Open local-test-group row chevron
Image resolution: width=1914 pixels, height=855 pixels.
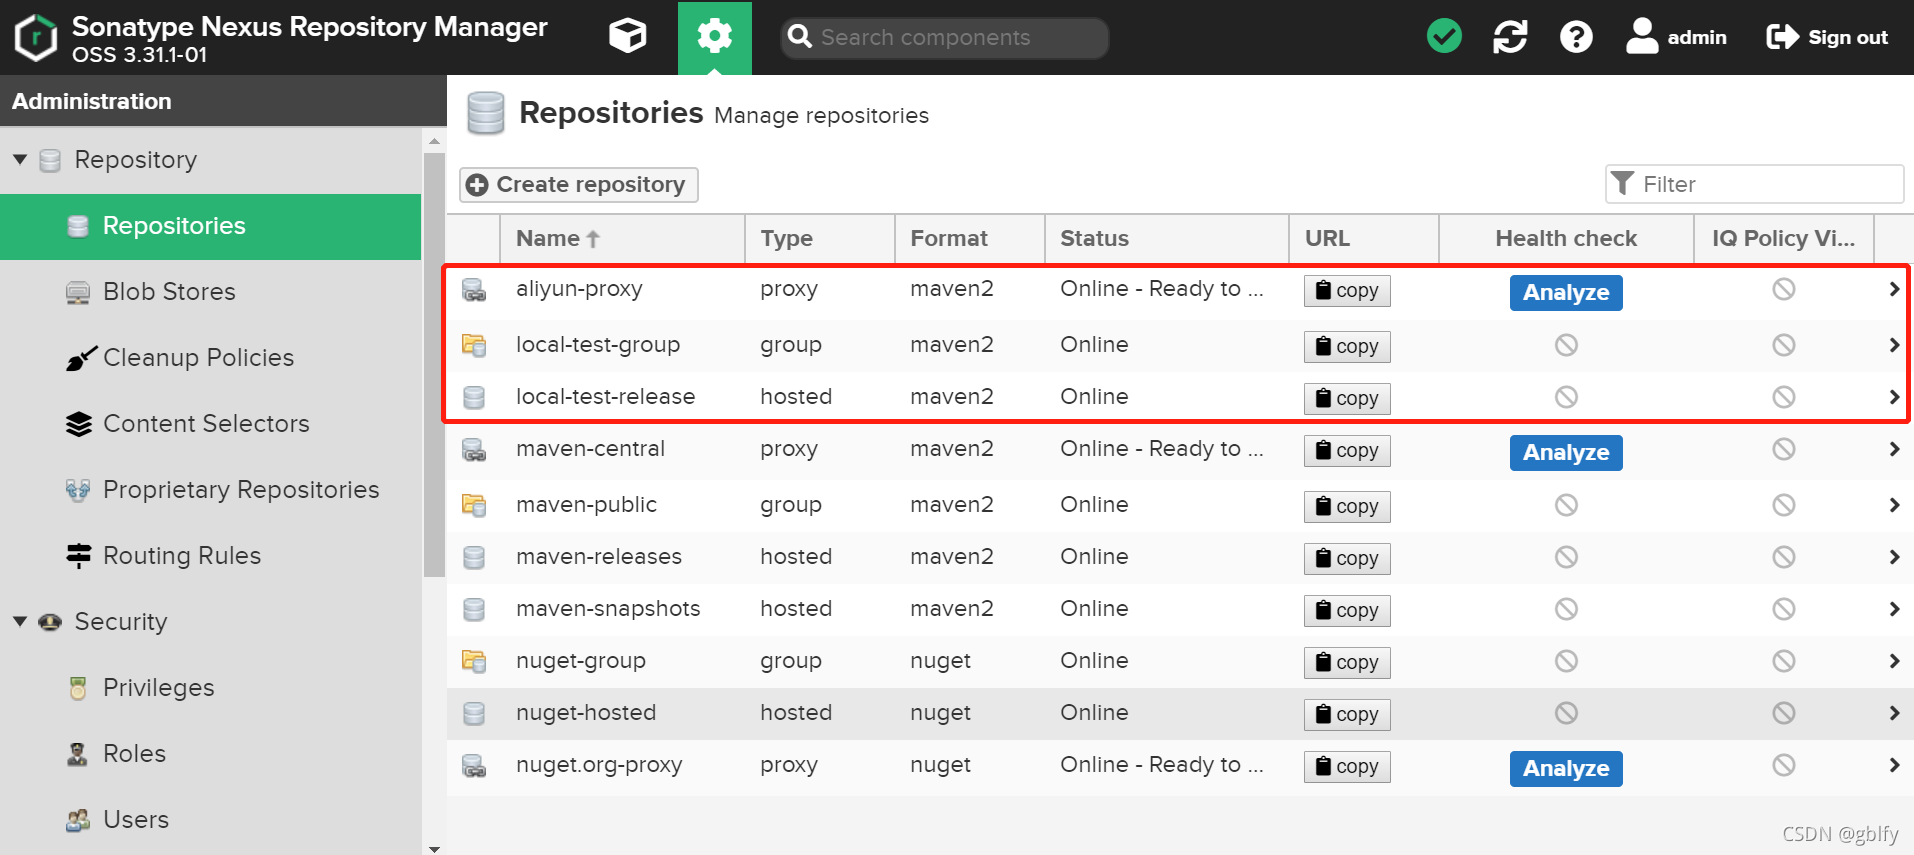[1894, 345]
